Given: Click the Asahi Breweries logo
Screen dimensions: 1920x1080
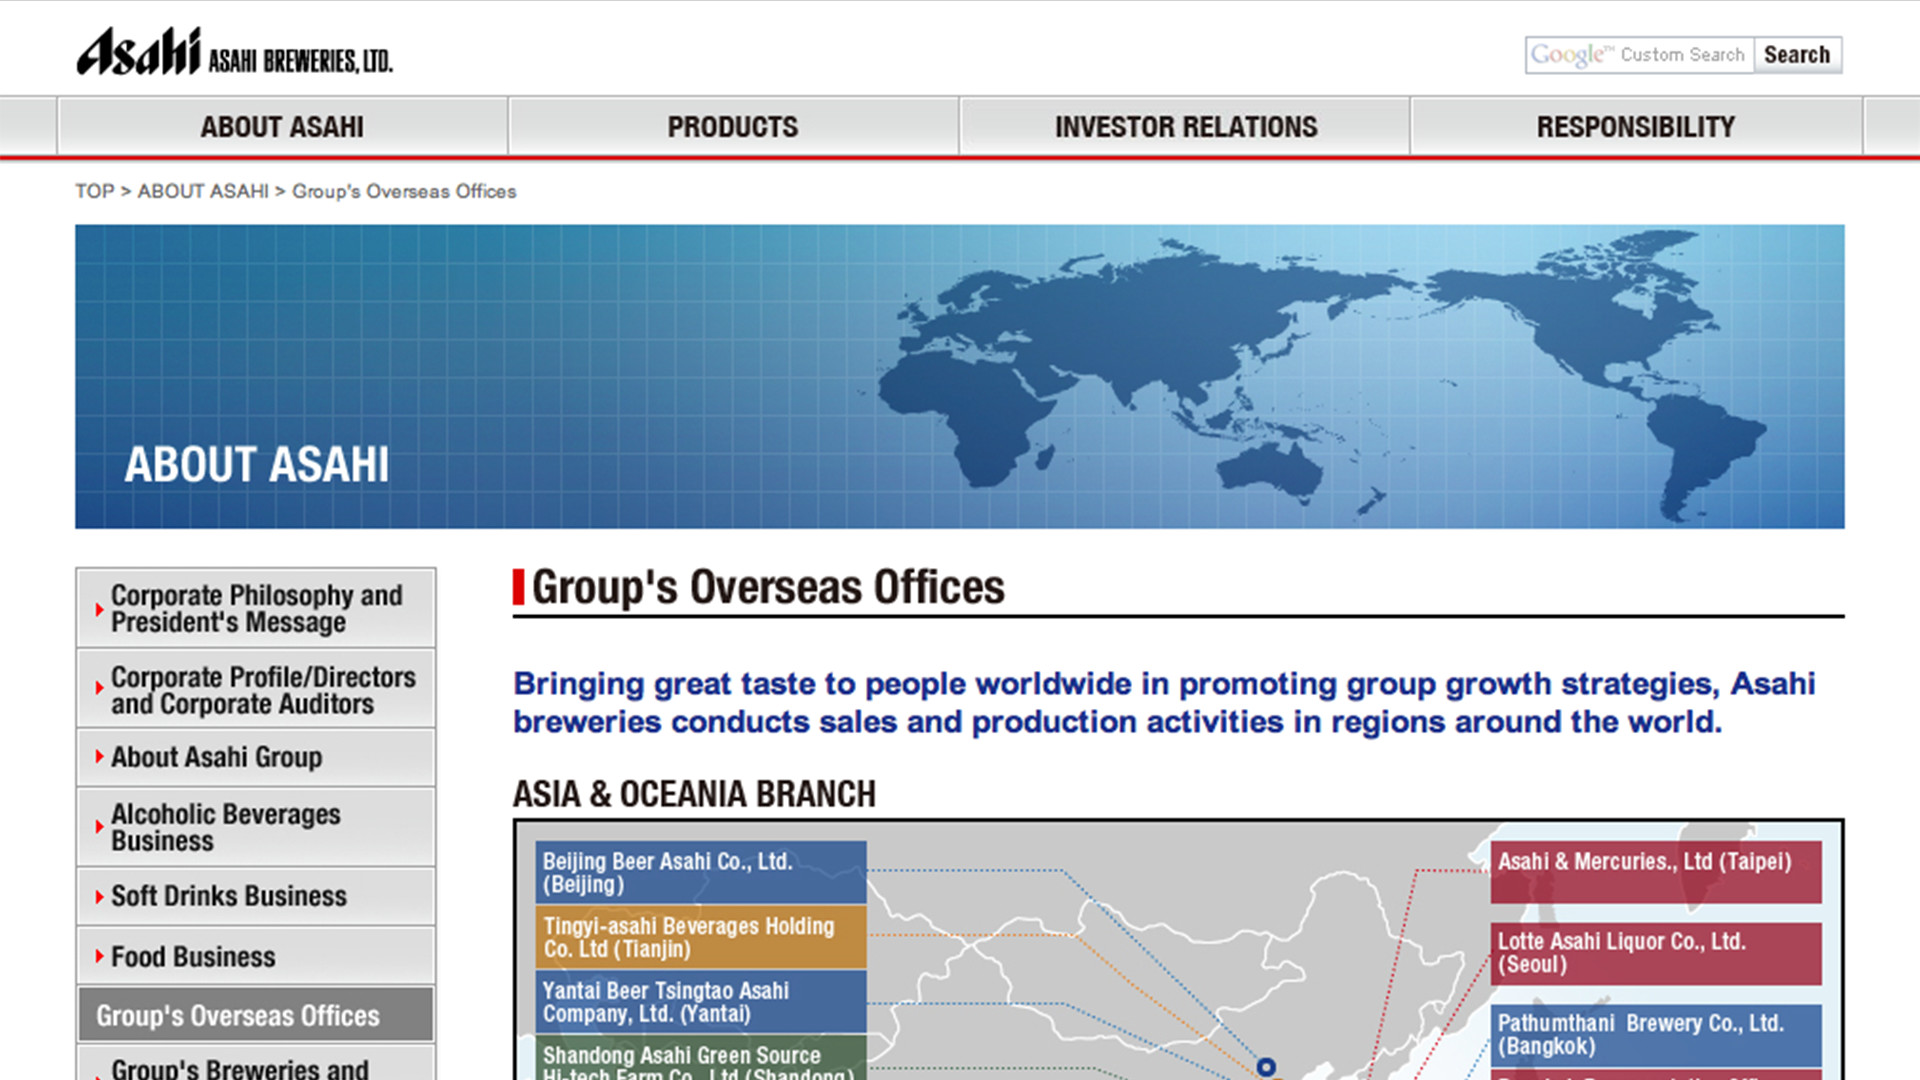Looking at the screenshot, I should click(x=235, y=52).
